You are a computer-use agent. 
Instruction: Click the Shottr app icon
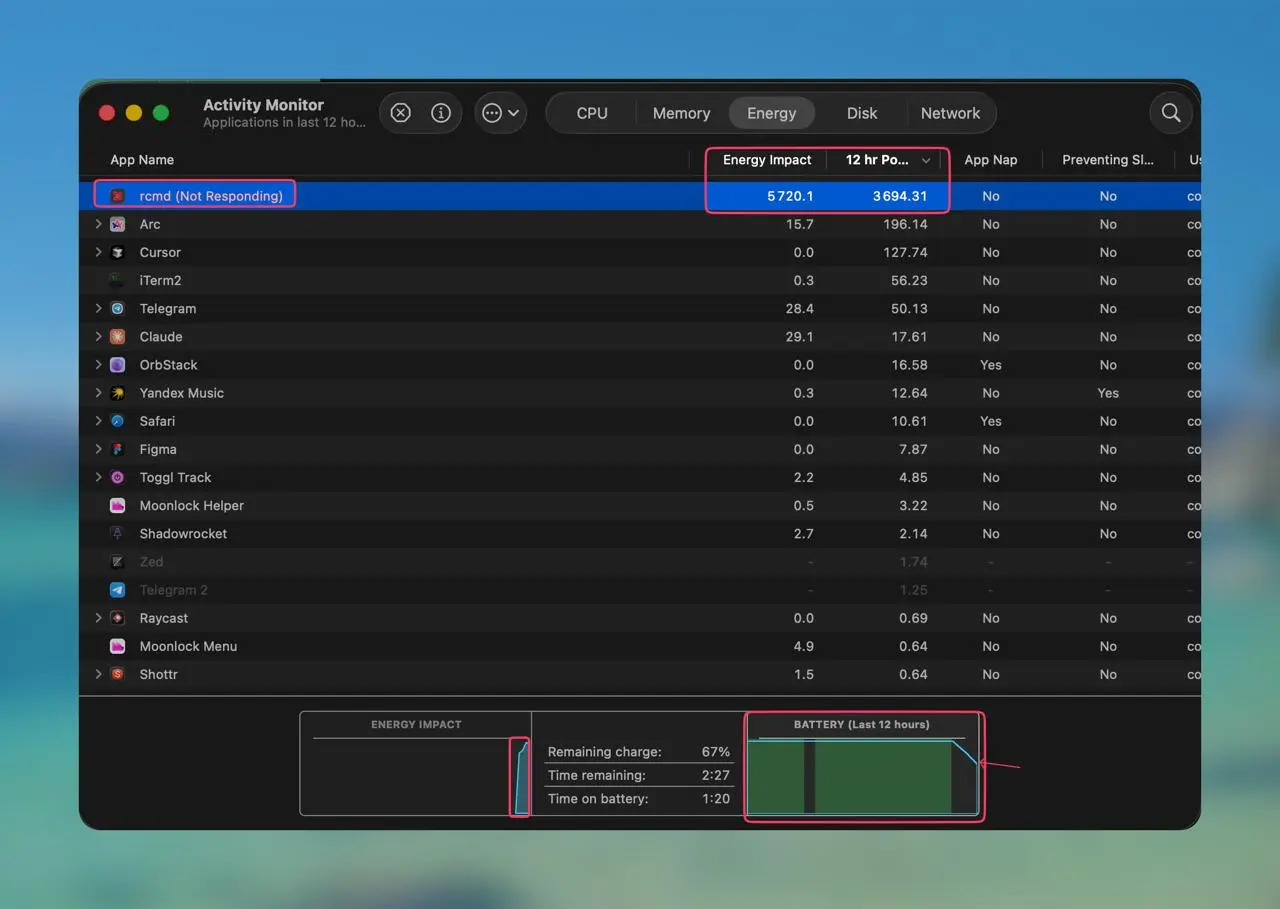coord(118,674)
